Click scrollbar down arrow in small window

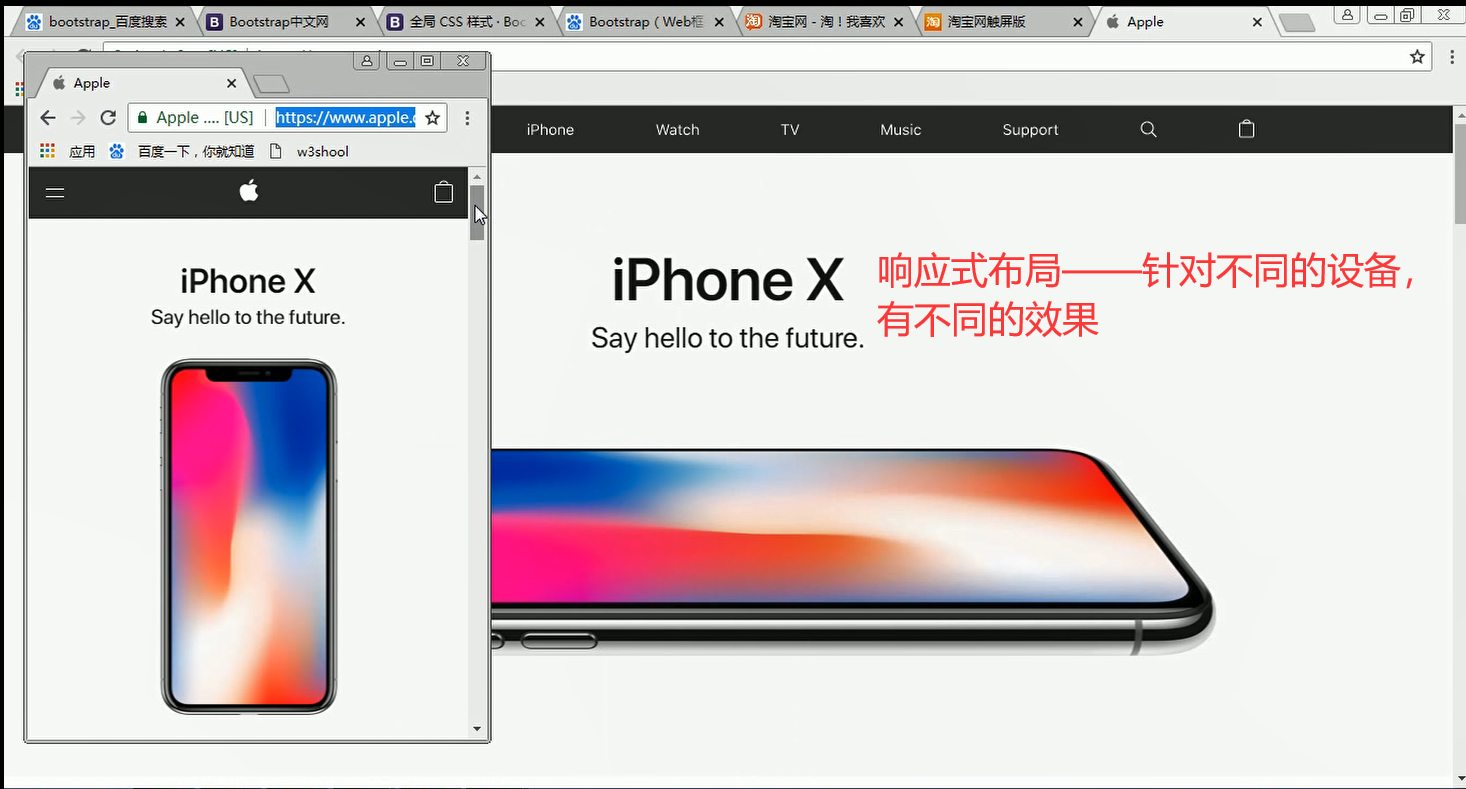(x=477, y=729)
